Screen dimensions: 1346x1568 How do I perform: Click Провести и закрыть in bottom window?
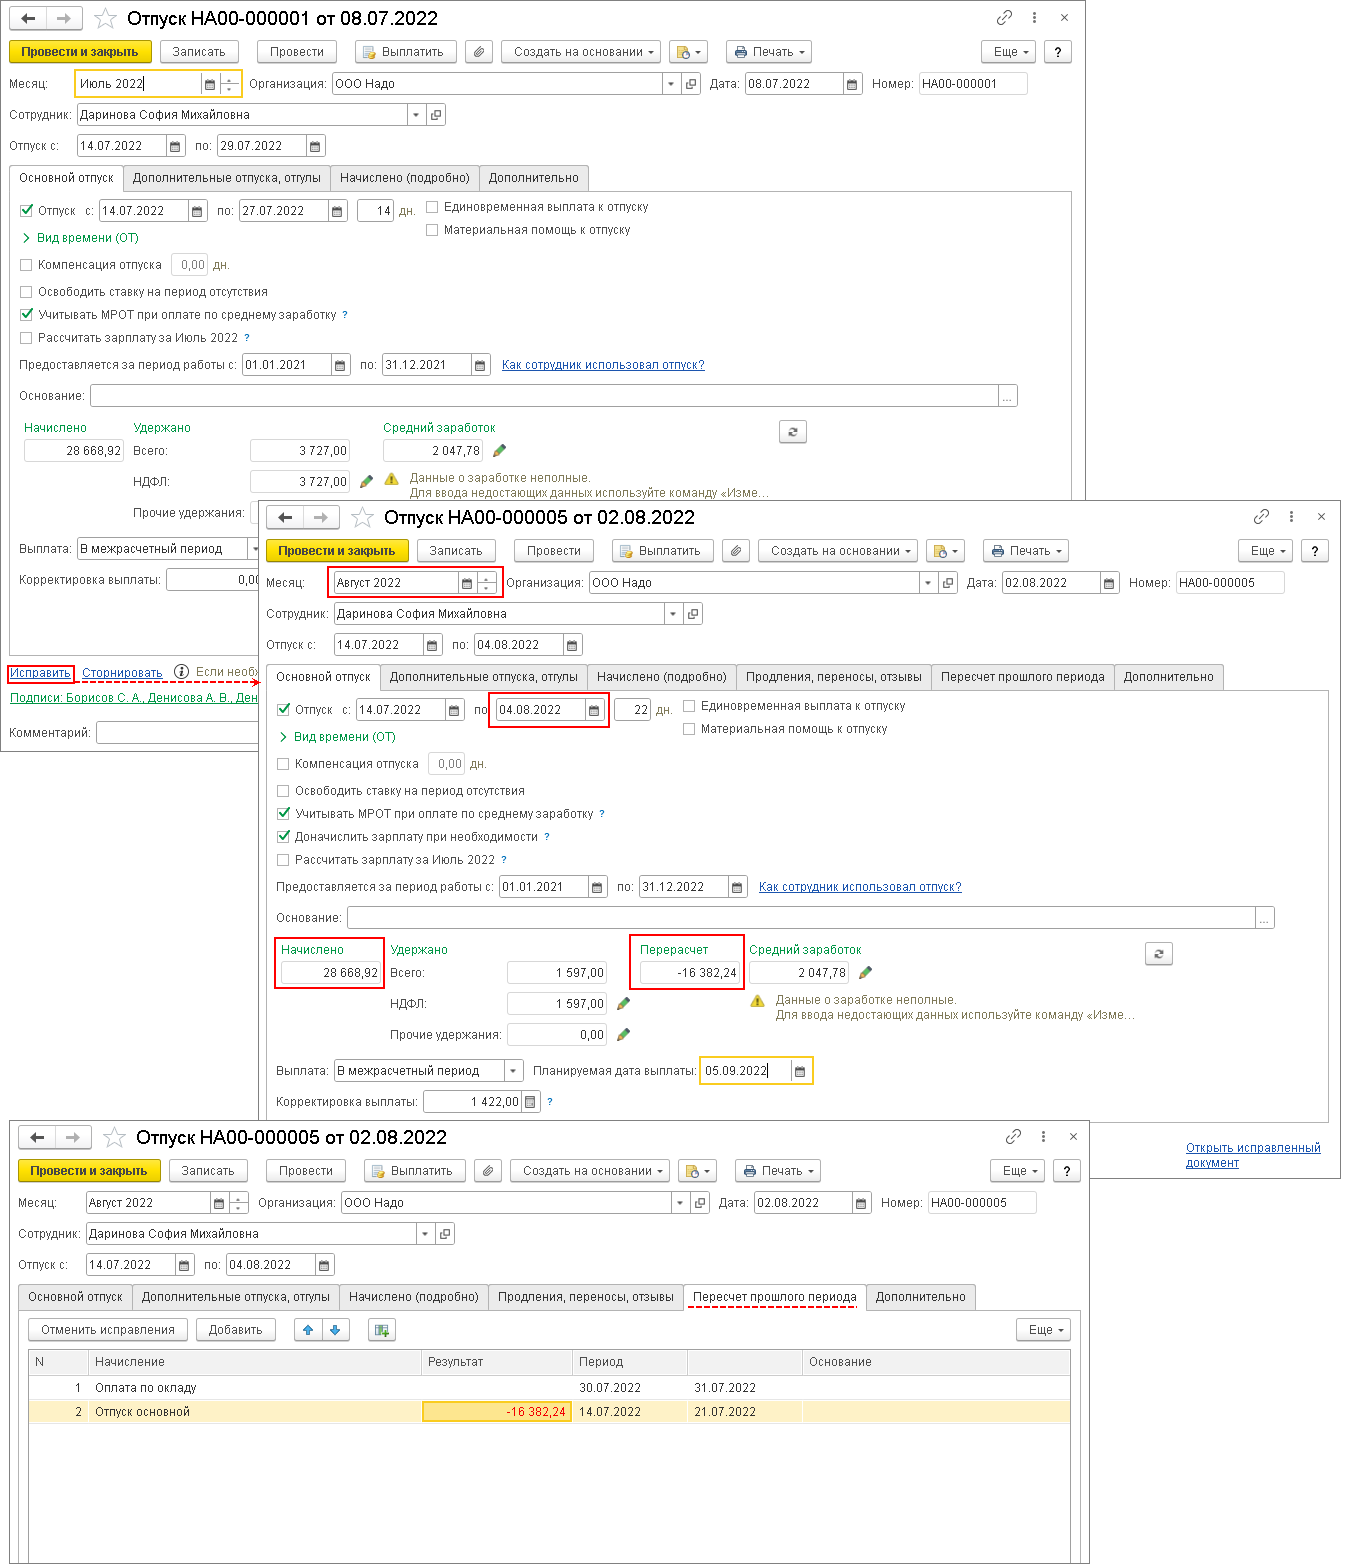click(88, 1171)
